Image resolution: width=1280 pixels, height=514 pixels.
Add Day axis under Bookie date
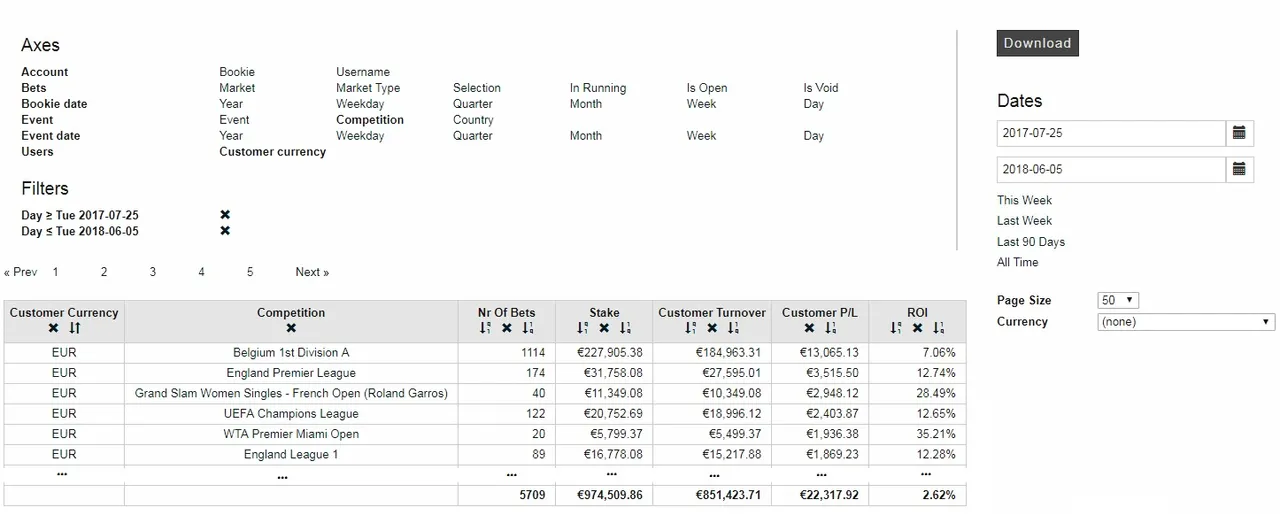pyautogui.click(x=814, y=104)
